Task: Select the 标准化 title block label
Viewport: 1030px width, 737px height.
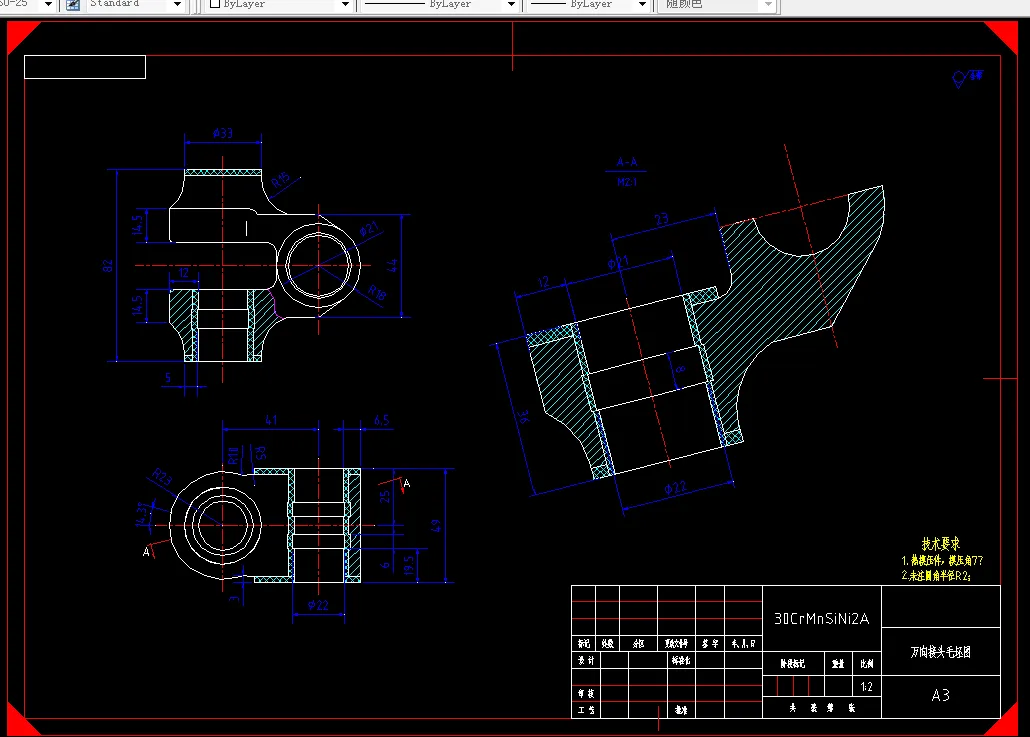Action: pyautogui.click(x=681, y=660)
